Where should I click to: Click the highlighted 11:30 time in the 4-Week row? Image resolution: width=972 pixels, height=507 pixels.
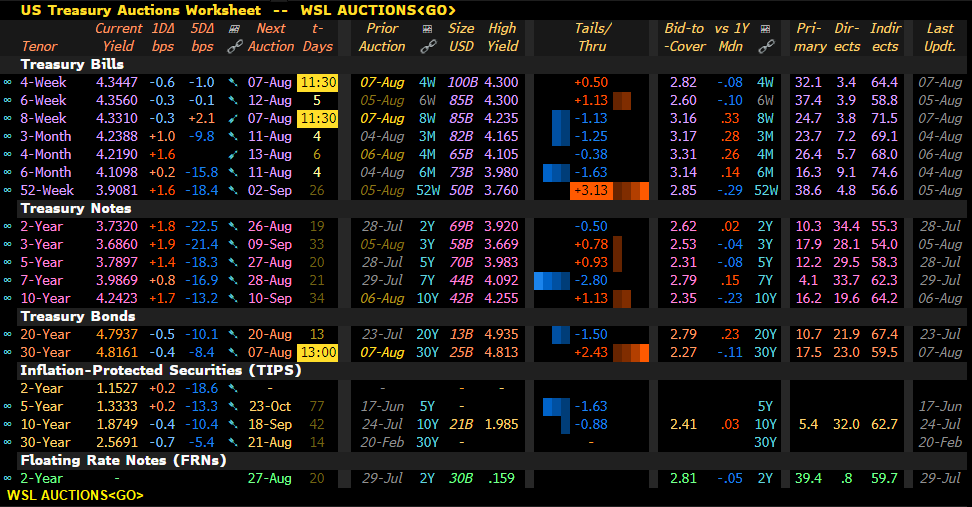tap(318, 82)
